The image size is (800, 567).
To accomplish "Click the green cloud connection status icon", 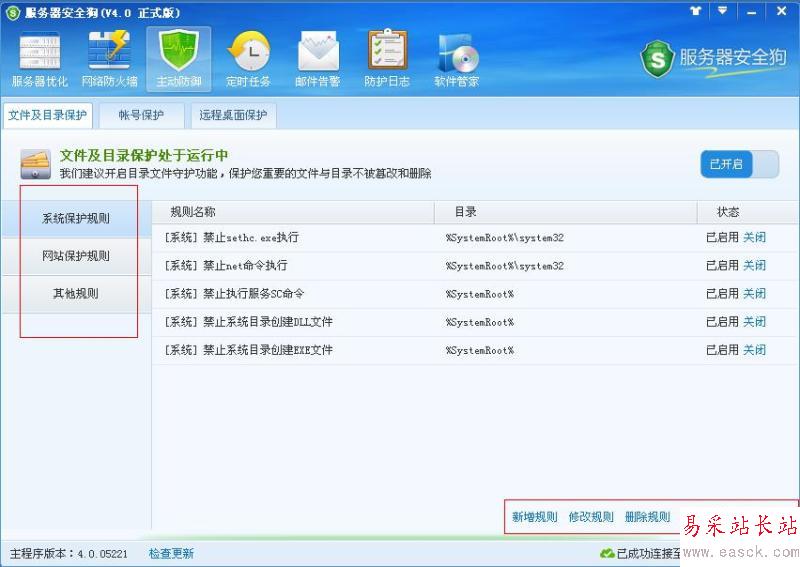I will coord(607,553).
